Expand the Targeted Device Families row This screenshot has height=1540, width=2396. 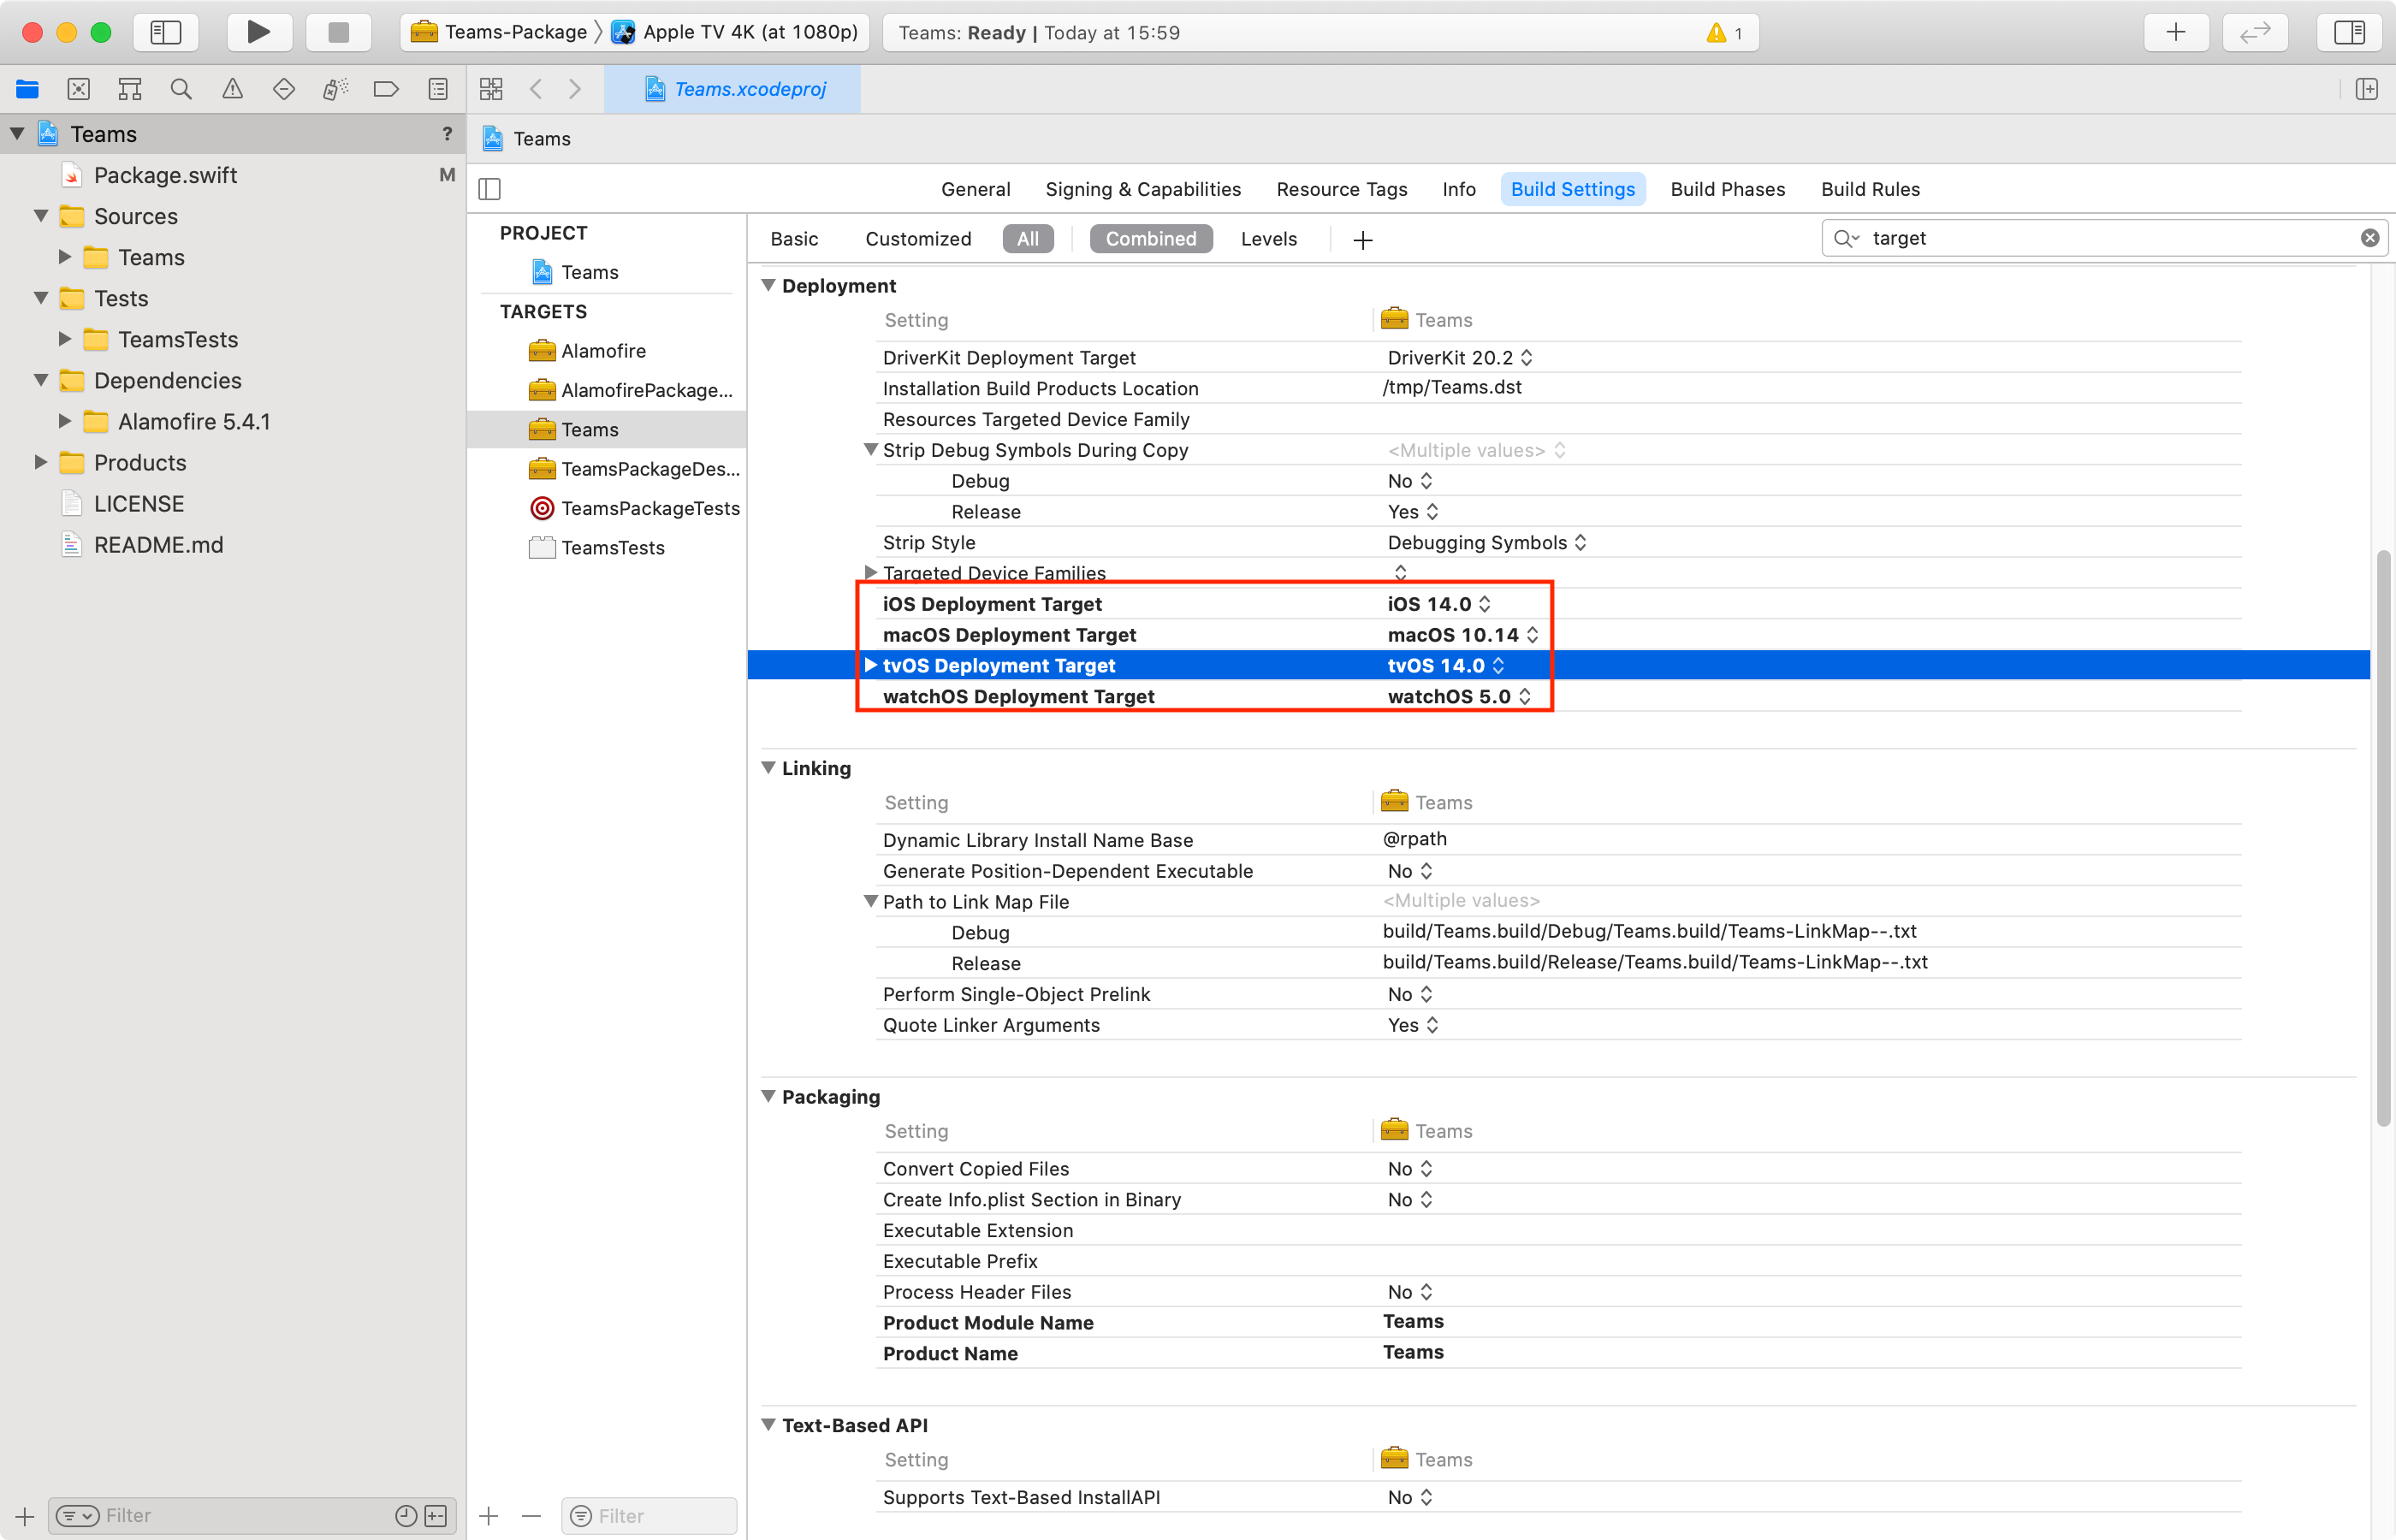click(x=870, y=573)
